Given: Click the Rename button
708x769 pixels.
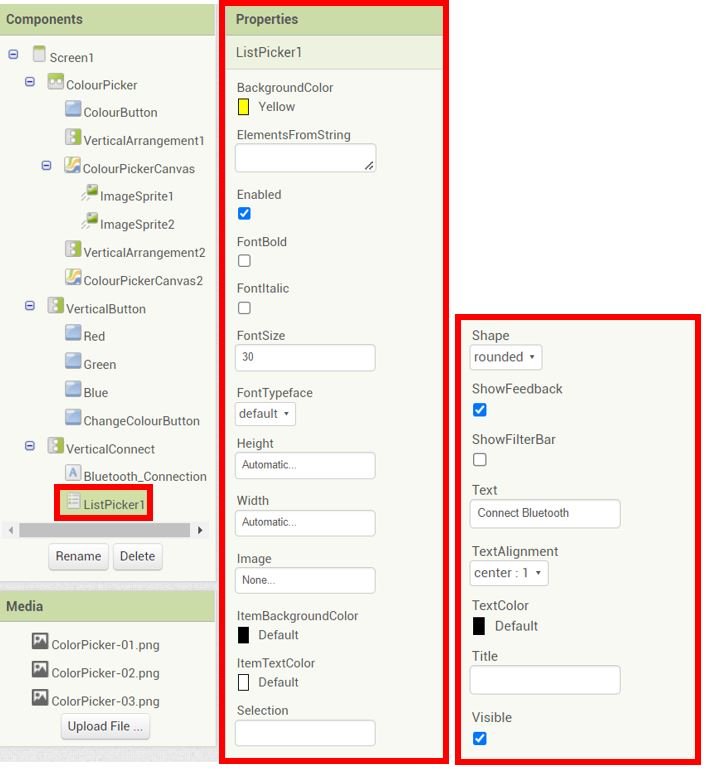Looking at the screenshot, I should [78, 557].
